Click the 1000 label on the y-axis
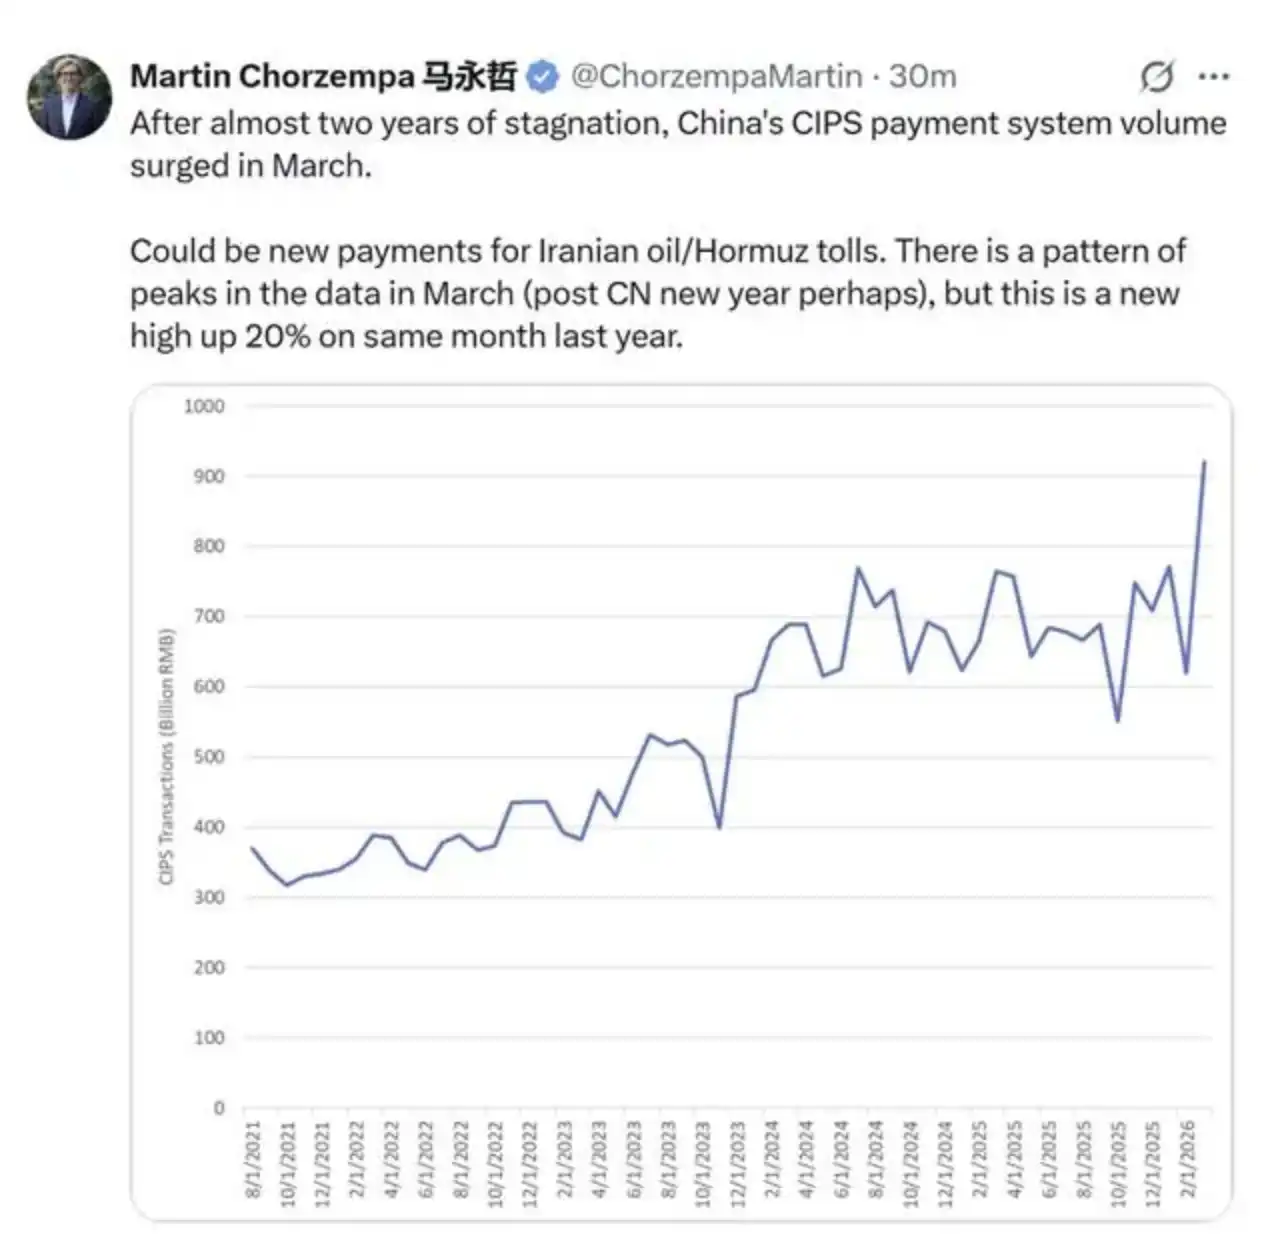The image size is (1278, 1248). [x=204, y=406]
